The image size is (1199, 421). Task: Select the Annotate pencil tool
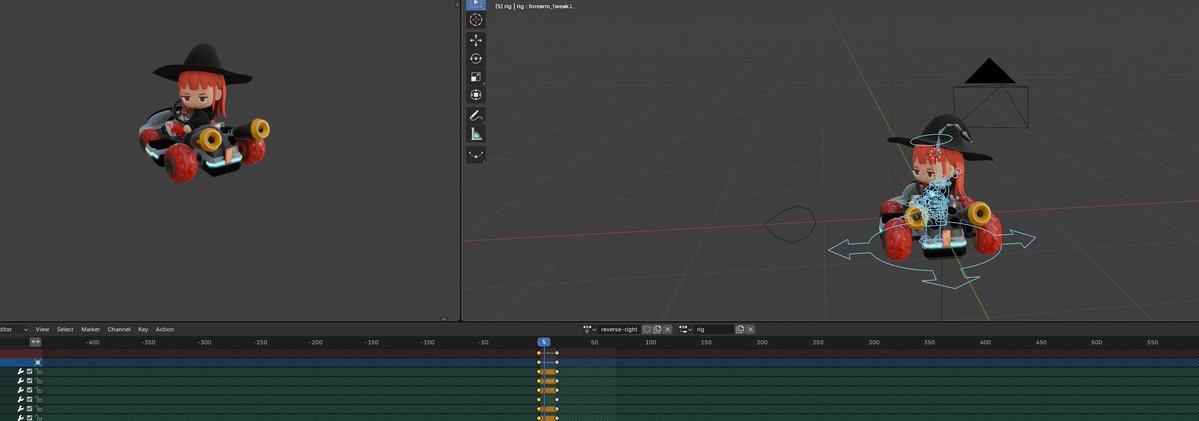(x=476, y=116)
